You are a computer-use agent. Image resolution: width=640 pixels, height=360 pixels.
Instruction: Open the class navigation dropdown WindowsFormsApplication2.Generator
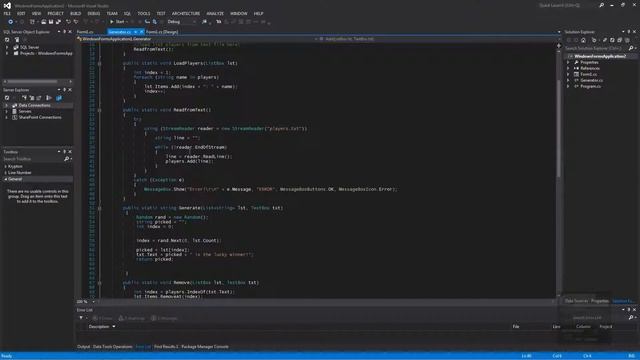click(x=196, y=39)
